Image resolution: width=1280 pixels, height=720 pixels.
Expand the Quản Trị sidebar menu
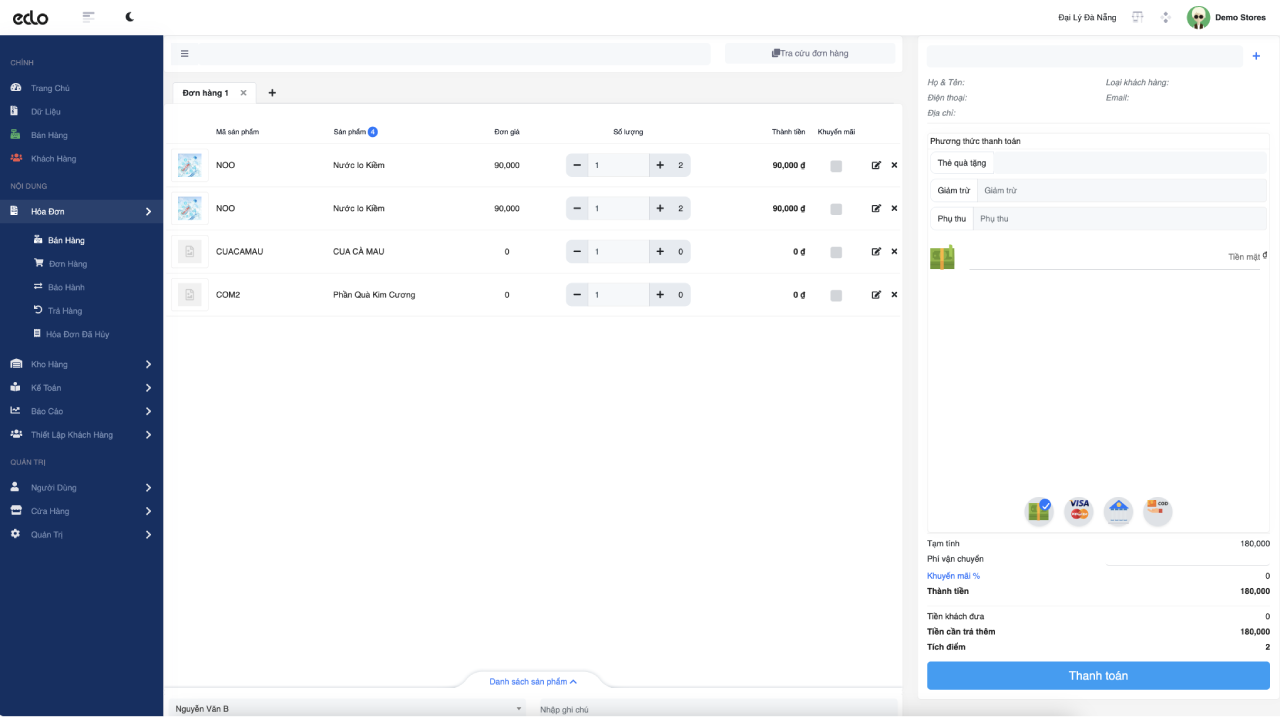coord(81,535)
